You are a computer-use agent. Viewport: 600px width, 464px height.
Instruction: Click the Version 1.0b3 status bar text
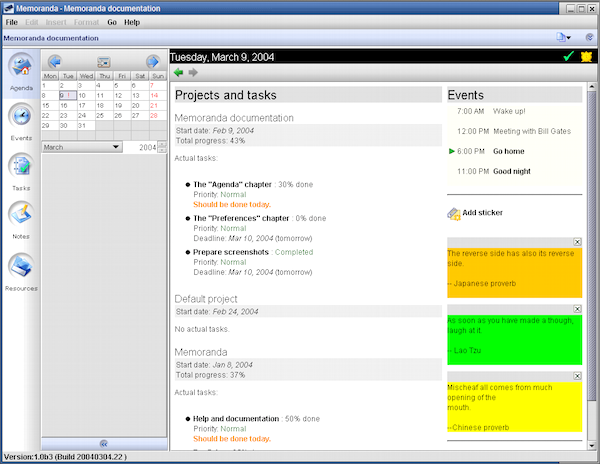click(x=65, y=457)
